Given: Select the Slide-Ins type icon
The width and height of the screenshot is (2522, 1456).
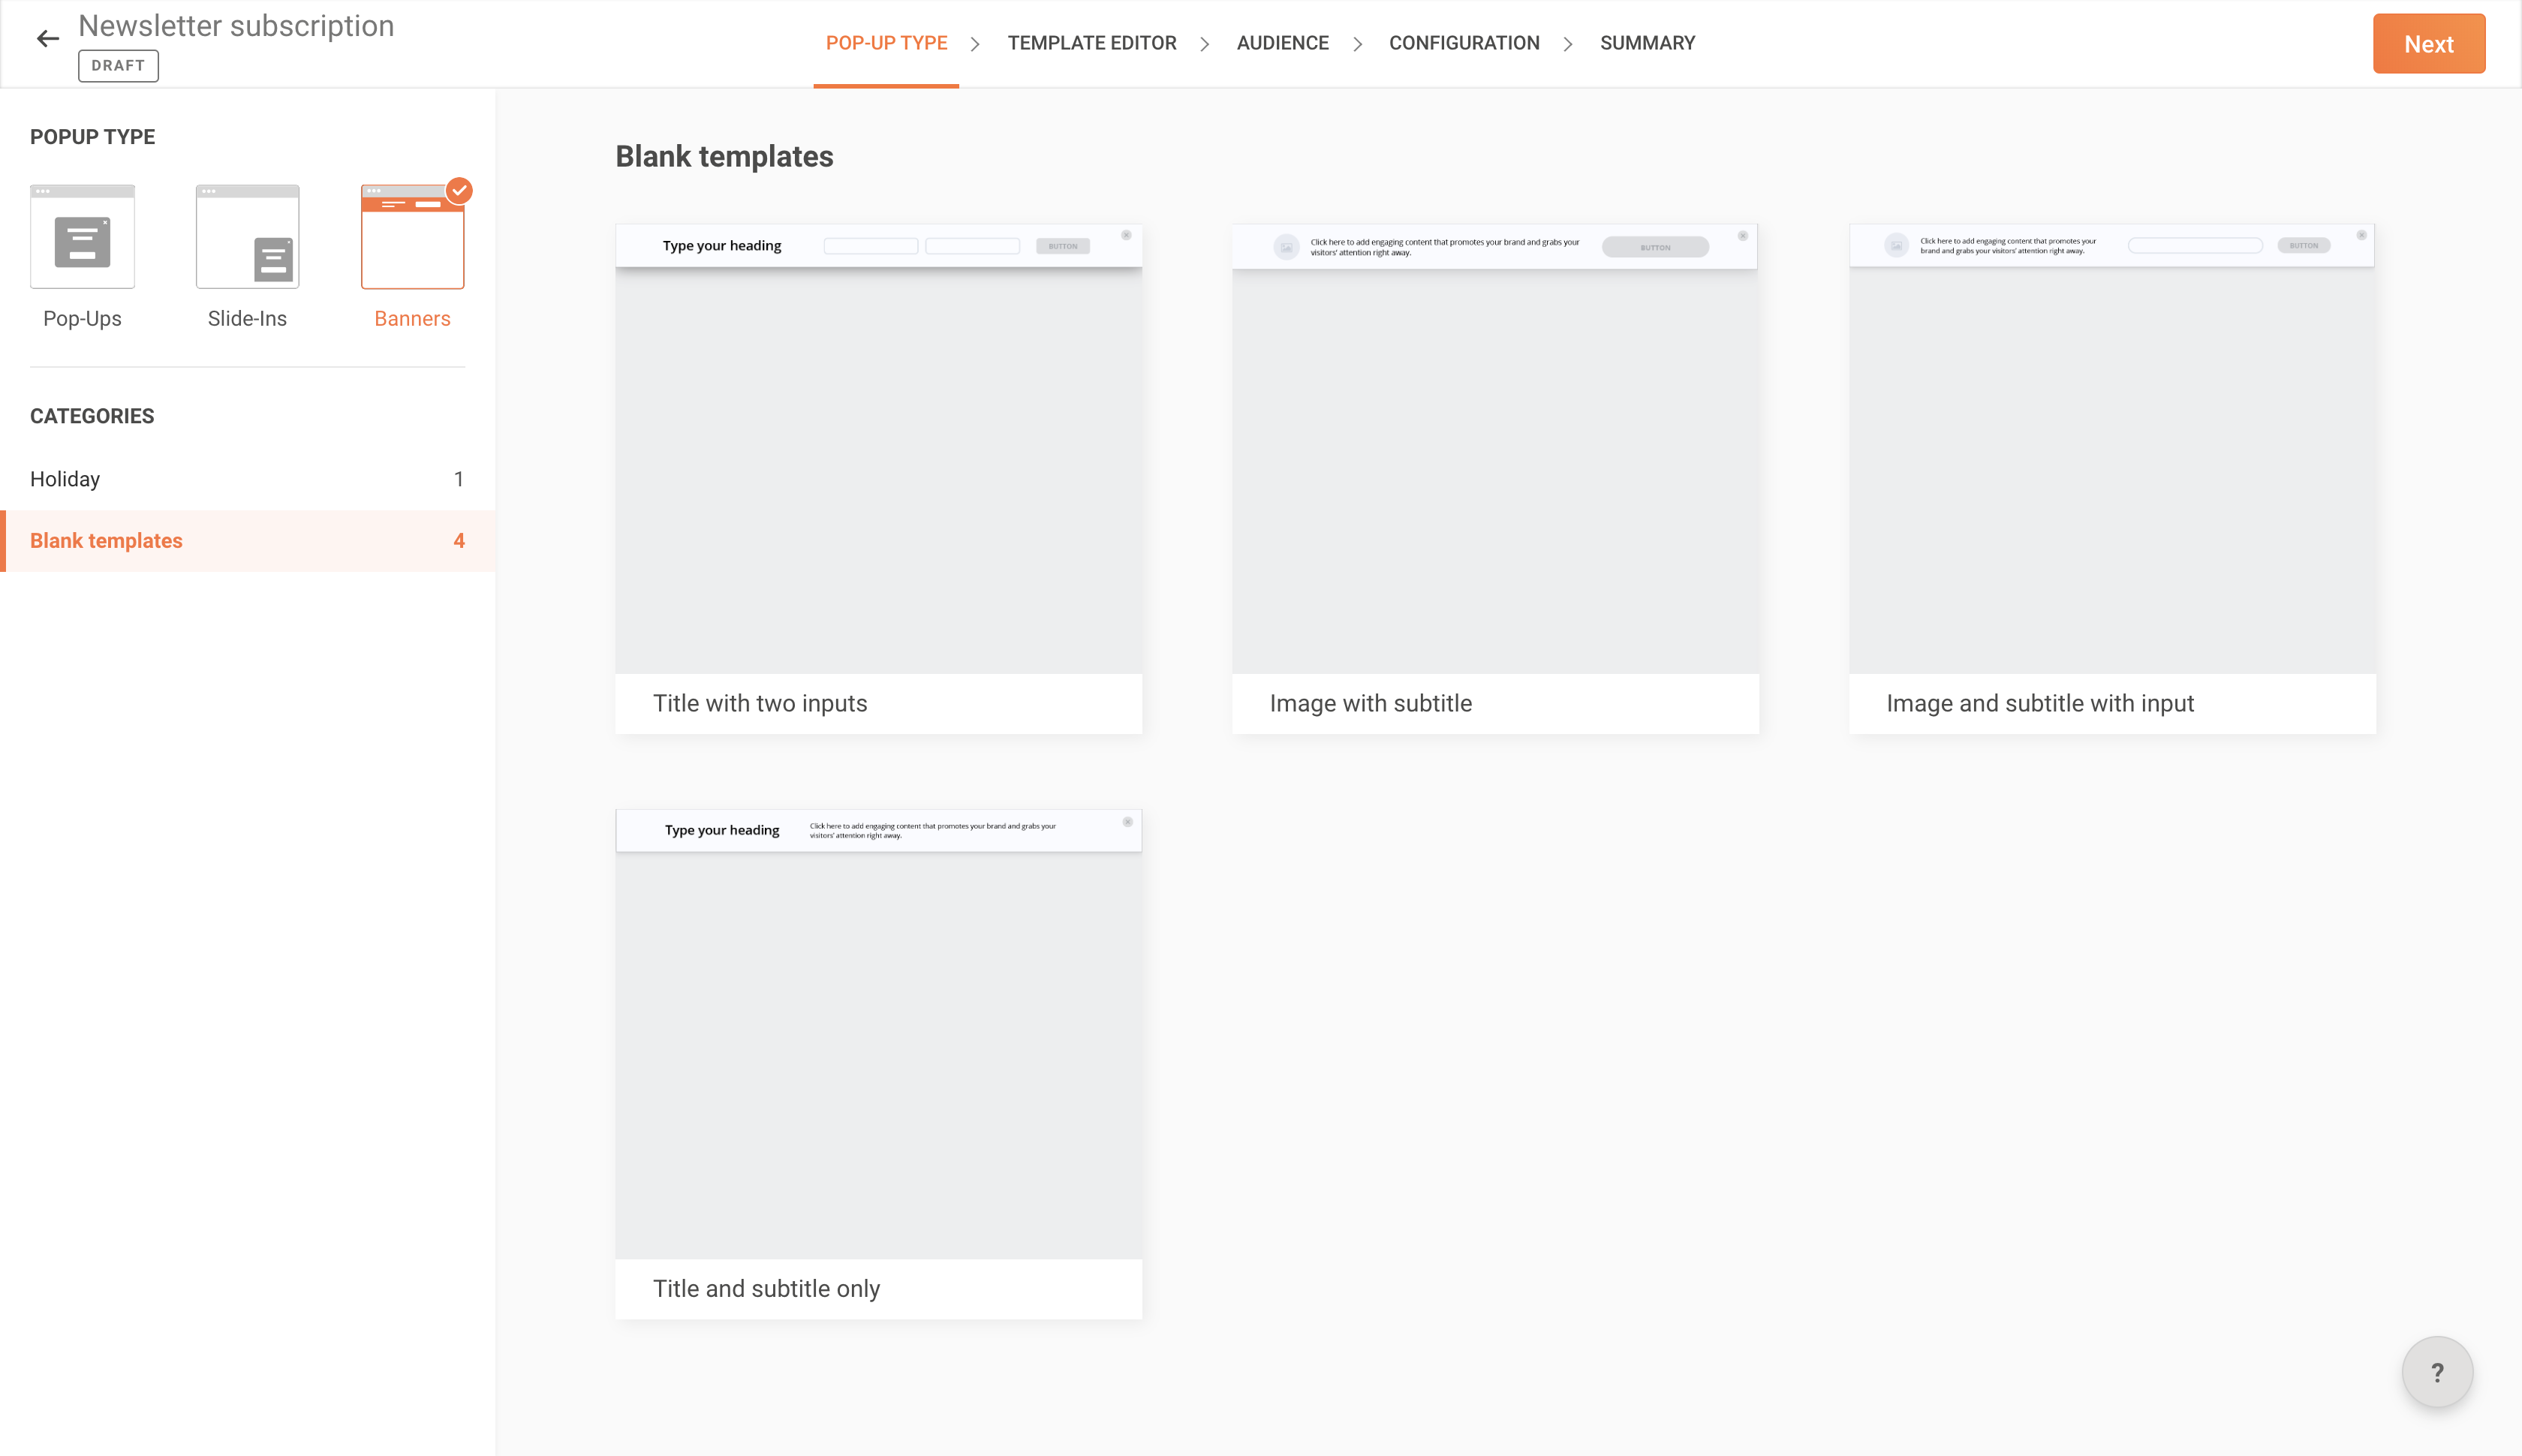Looking at the screenshot, I should click(x=247, y=237).
